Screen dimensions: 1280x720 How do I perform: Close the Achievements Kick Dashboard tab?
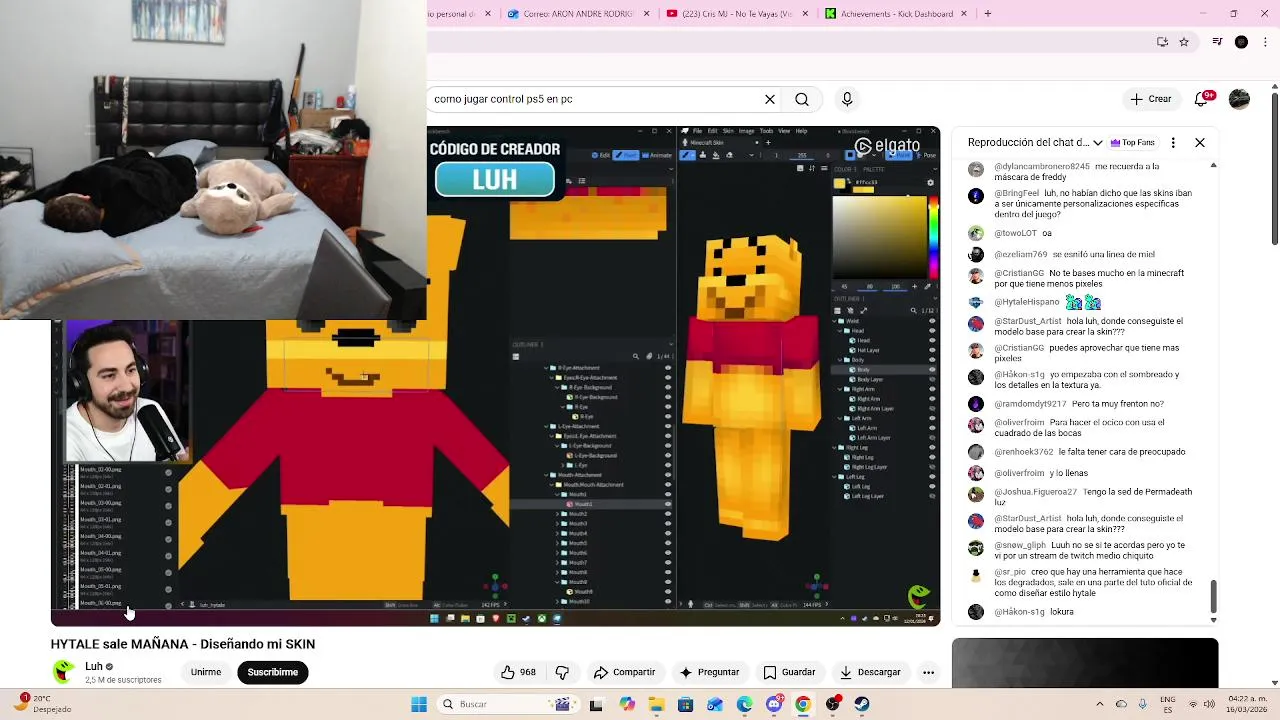pyautogui.click(x=964, y=14)
